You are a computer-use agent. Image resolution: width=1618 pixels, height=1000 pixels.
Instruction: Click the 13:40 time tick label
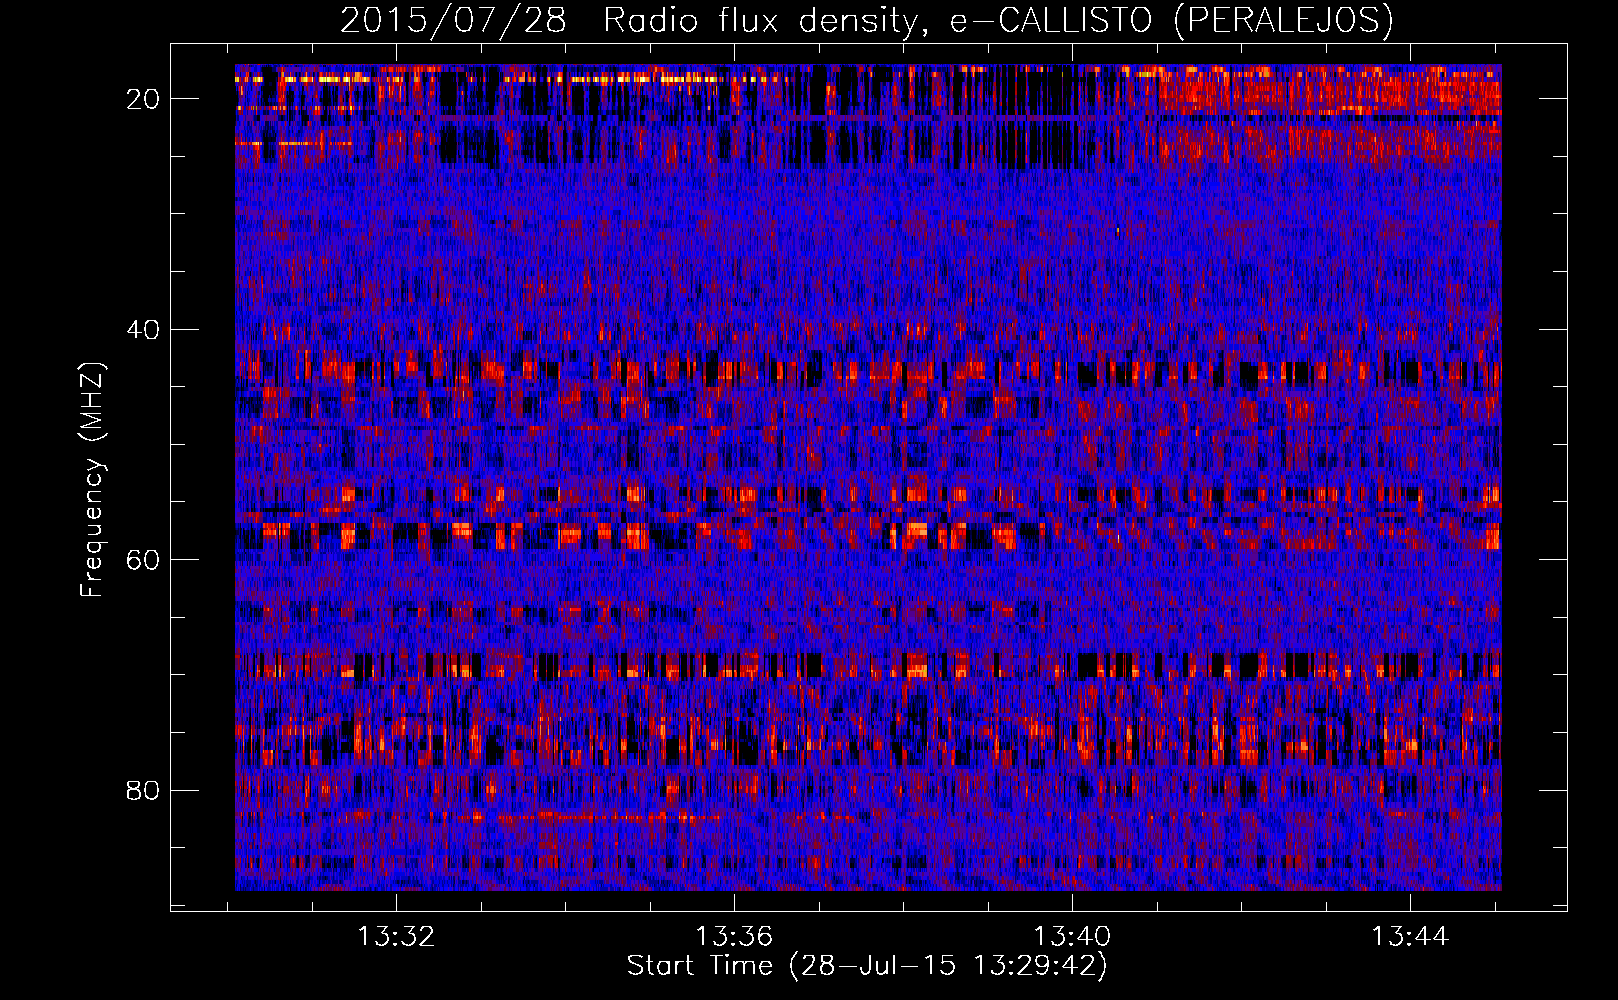(x=1072, y=937)
